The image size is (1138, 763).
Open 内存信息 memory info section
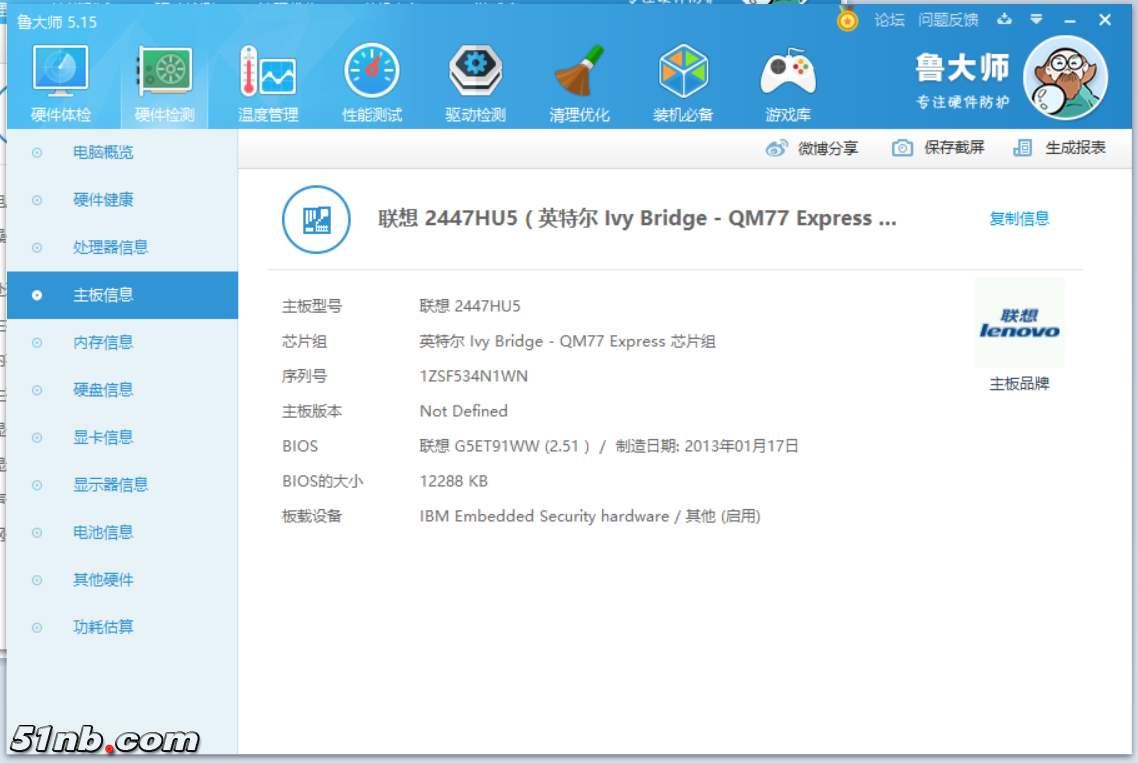(103, 343)
